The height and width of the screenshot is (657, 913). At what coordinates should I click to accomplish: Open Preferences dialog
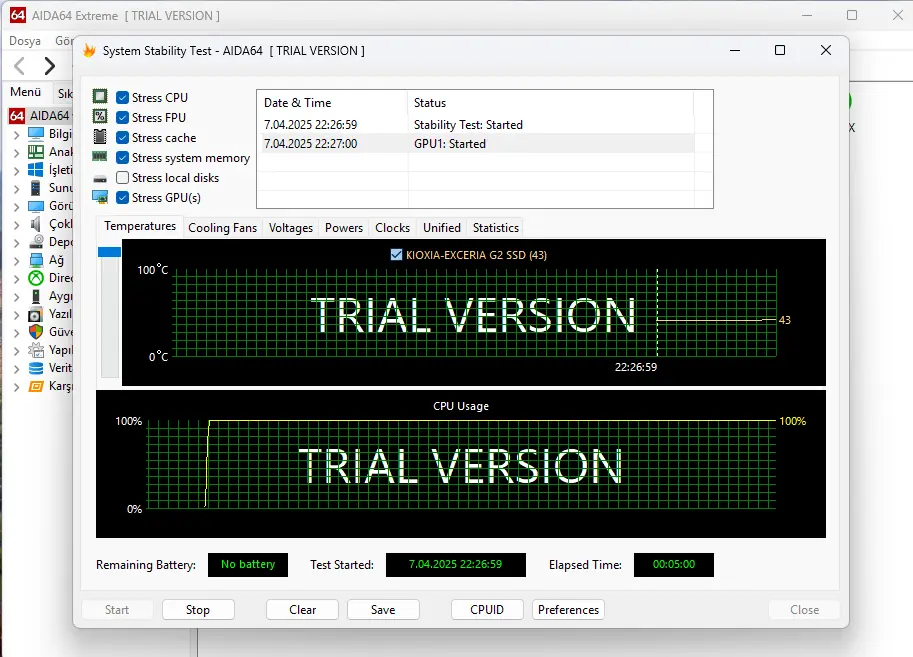point(568,610)
